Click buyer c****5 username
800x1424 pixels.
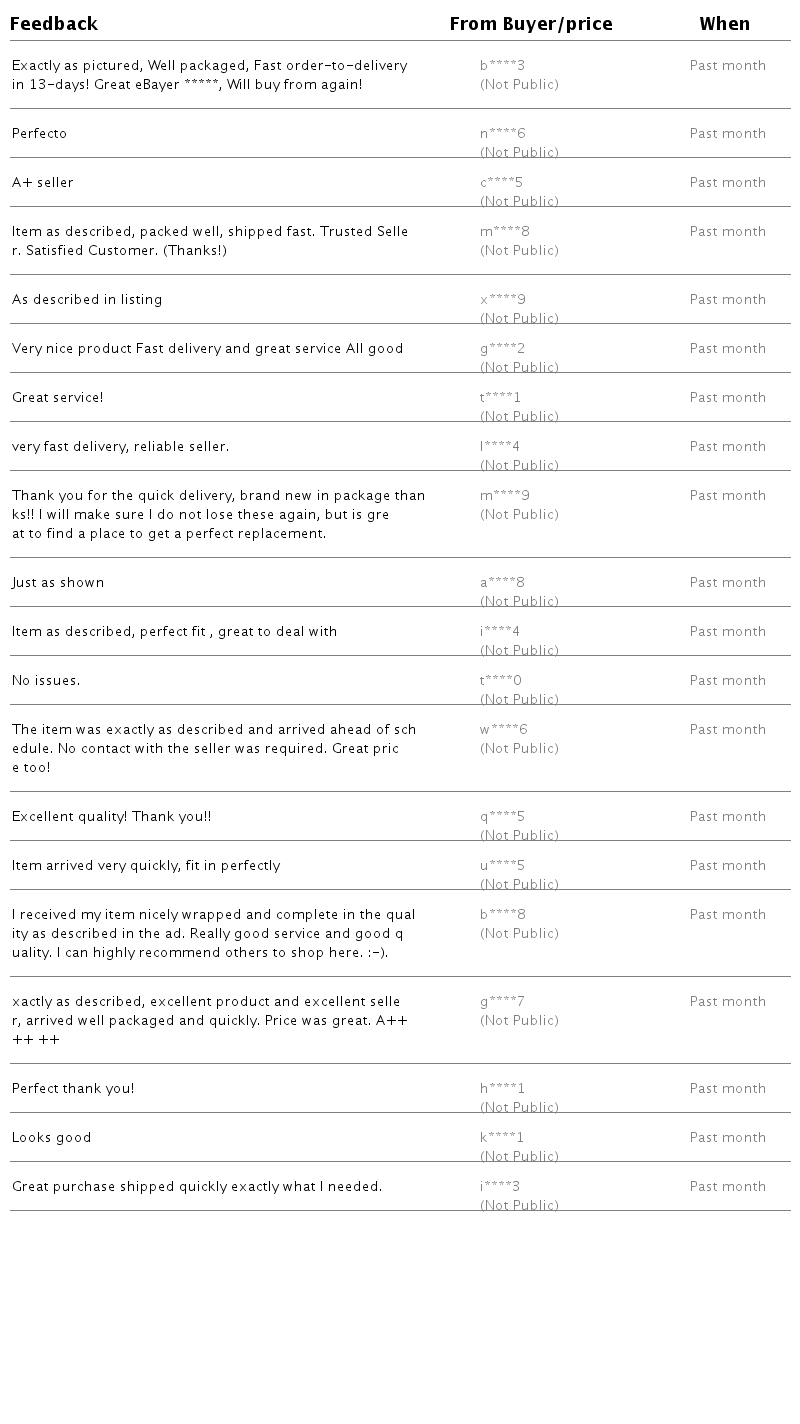(x=501, y=183)
